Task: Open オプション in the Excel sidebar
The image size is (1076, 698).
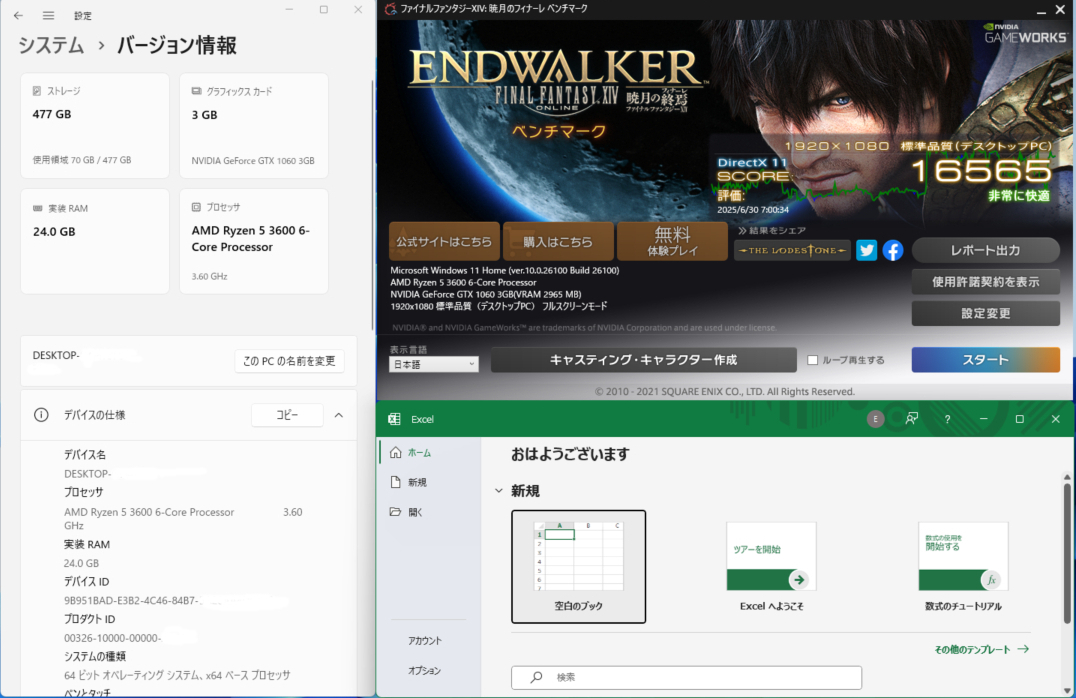Action: click(x=424, y=671)
